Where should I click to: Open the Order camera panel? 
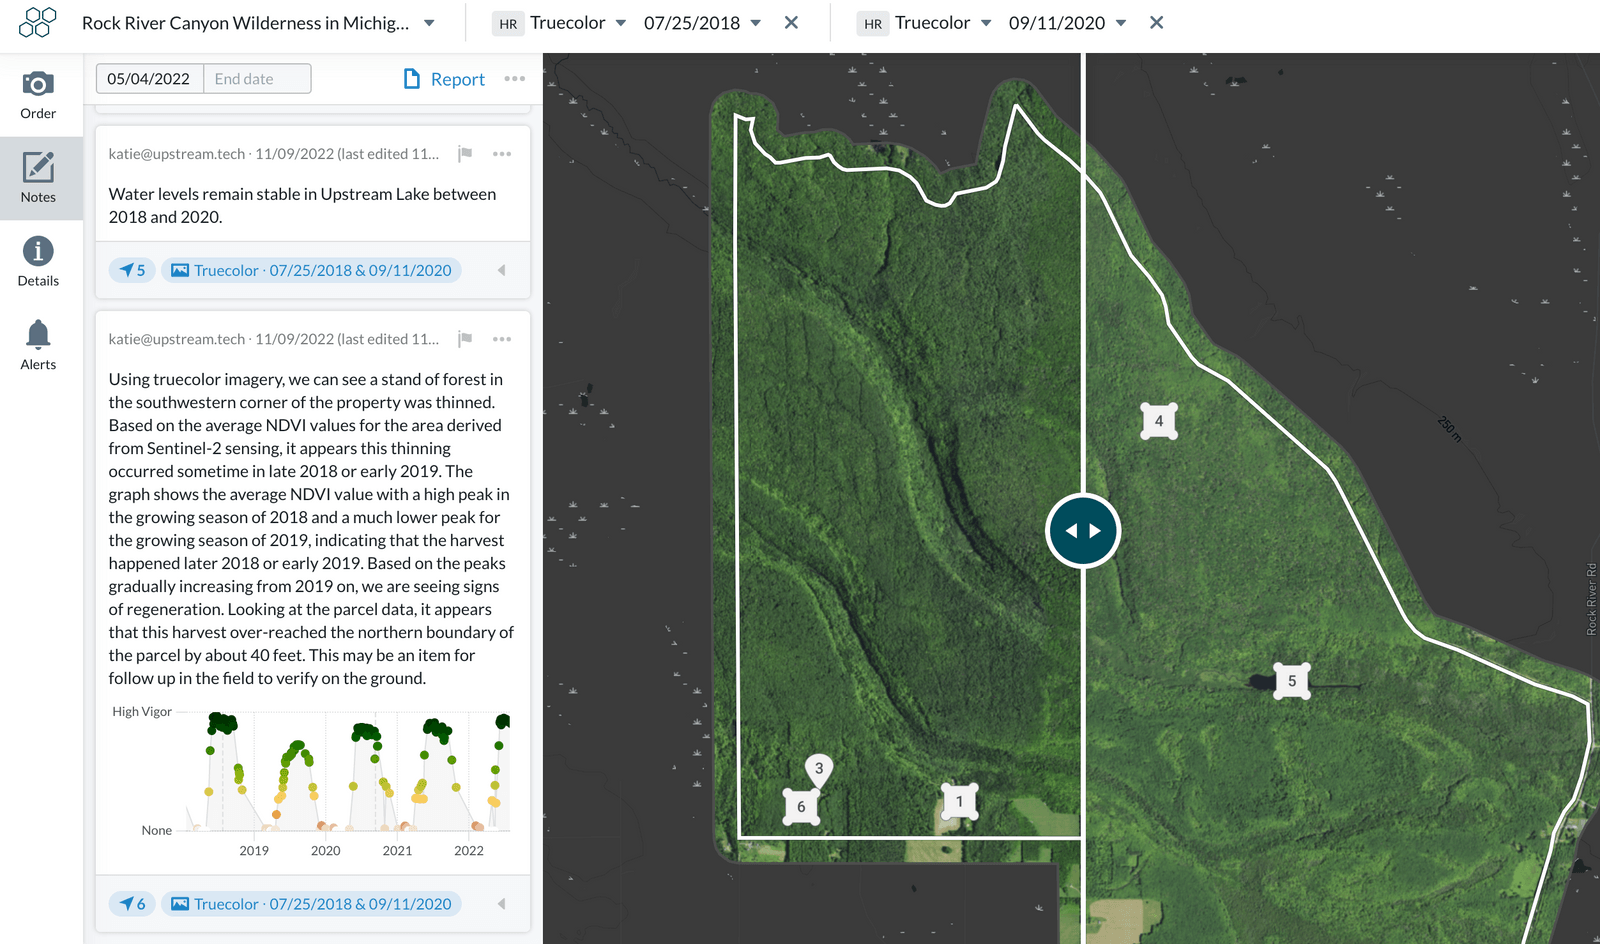38,95
